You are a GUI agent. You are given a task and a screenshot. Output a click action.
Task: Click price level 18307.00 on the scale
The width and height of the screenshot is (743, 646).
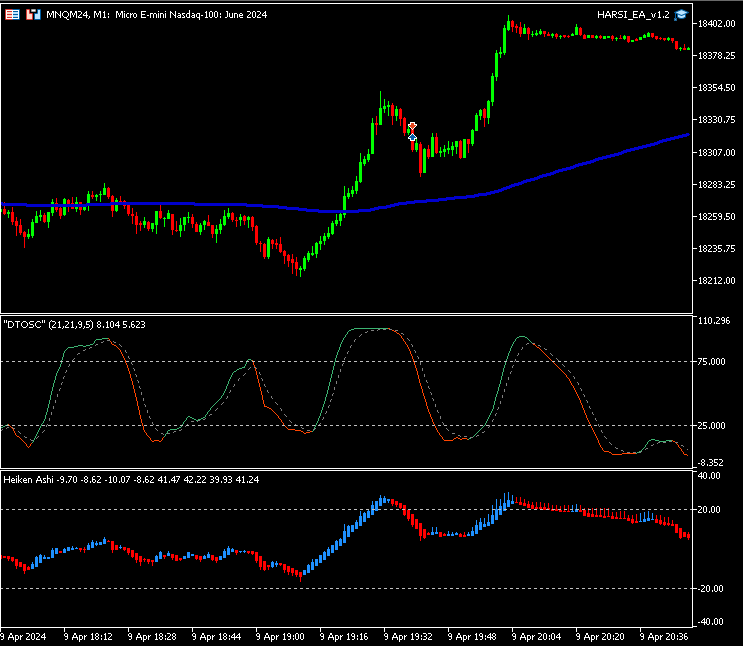pos(716,153)
